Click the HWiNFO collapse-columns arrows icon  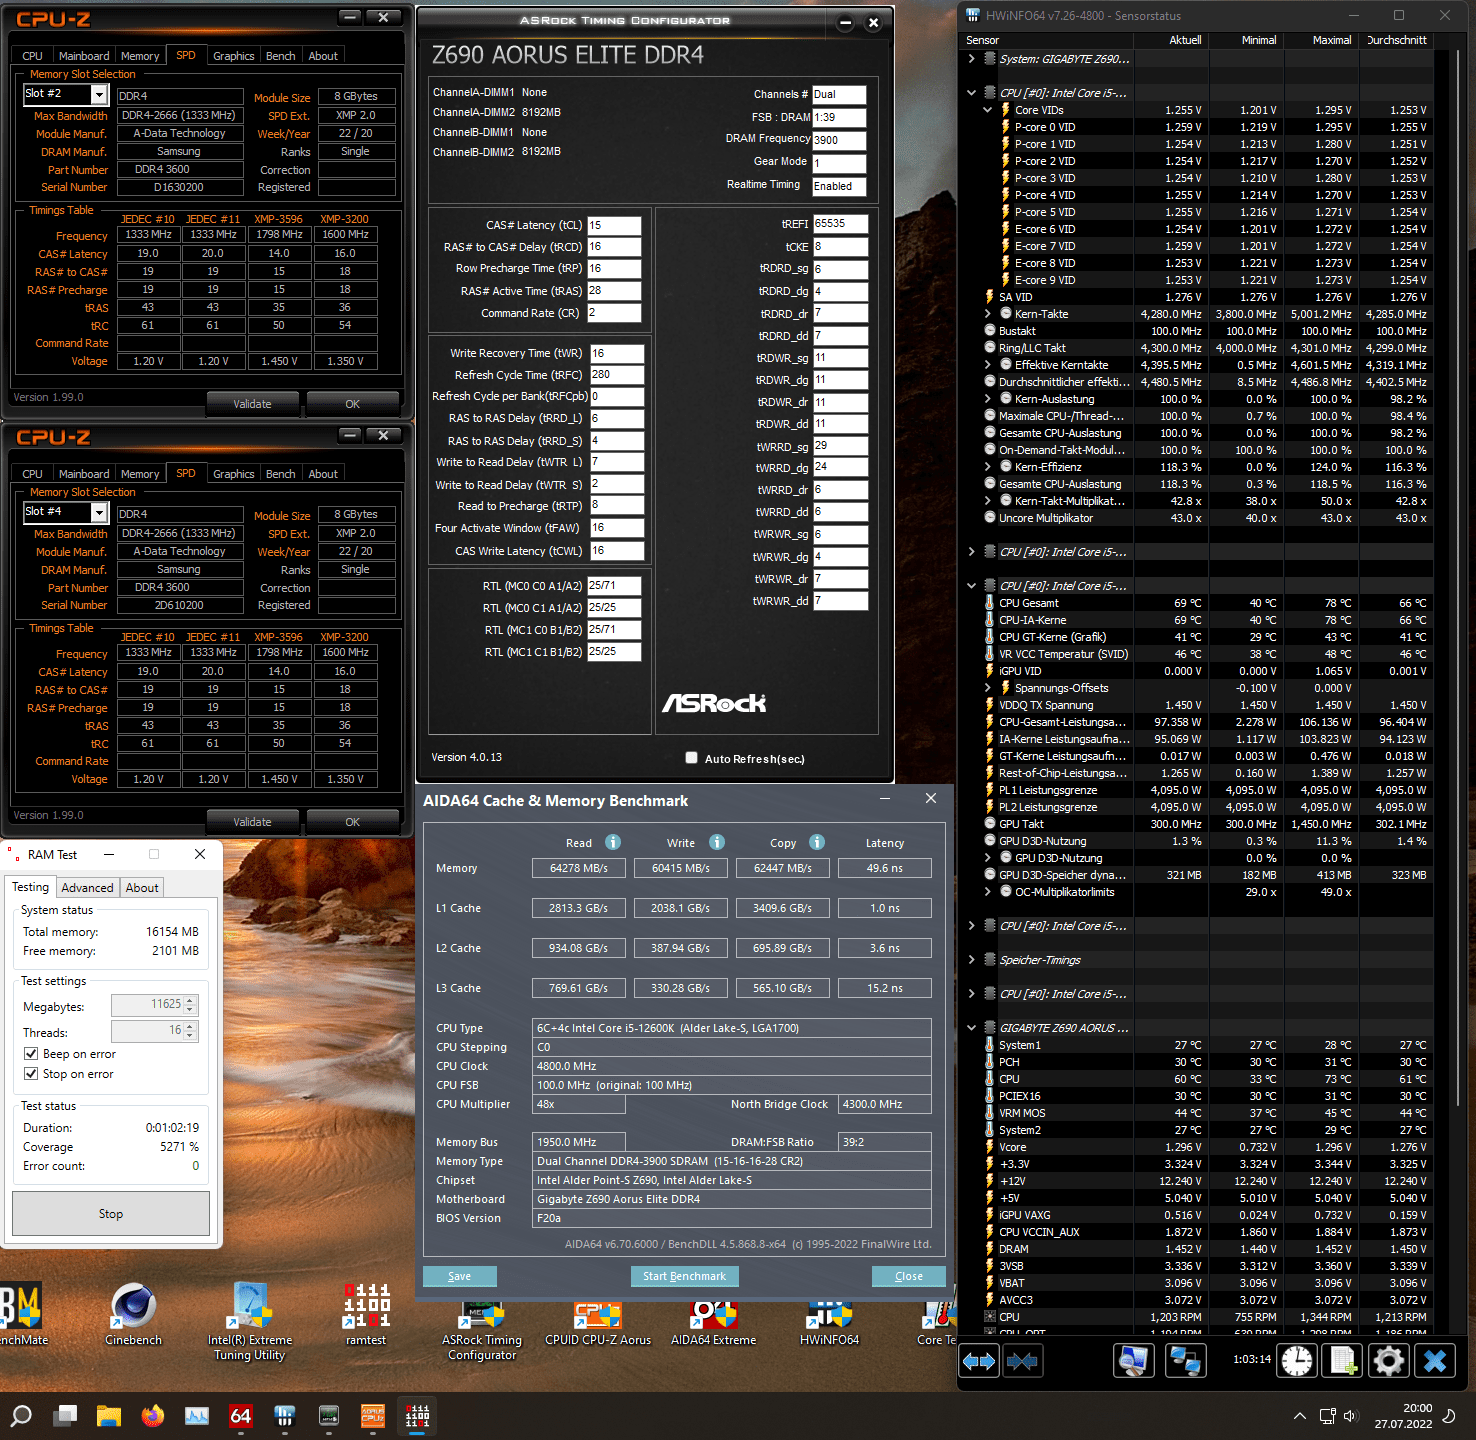(x=1022, y=1361)
